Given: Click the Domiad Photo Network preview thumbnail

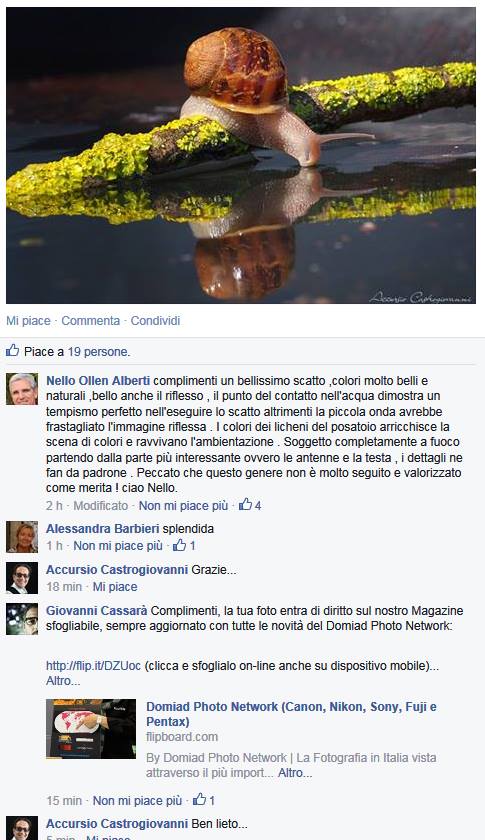Looking at the screenshot, I should [x=91, y=729].
